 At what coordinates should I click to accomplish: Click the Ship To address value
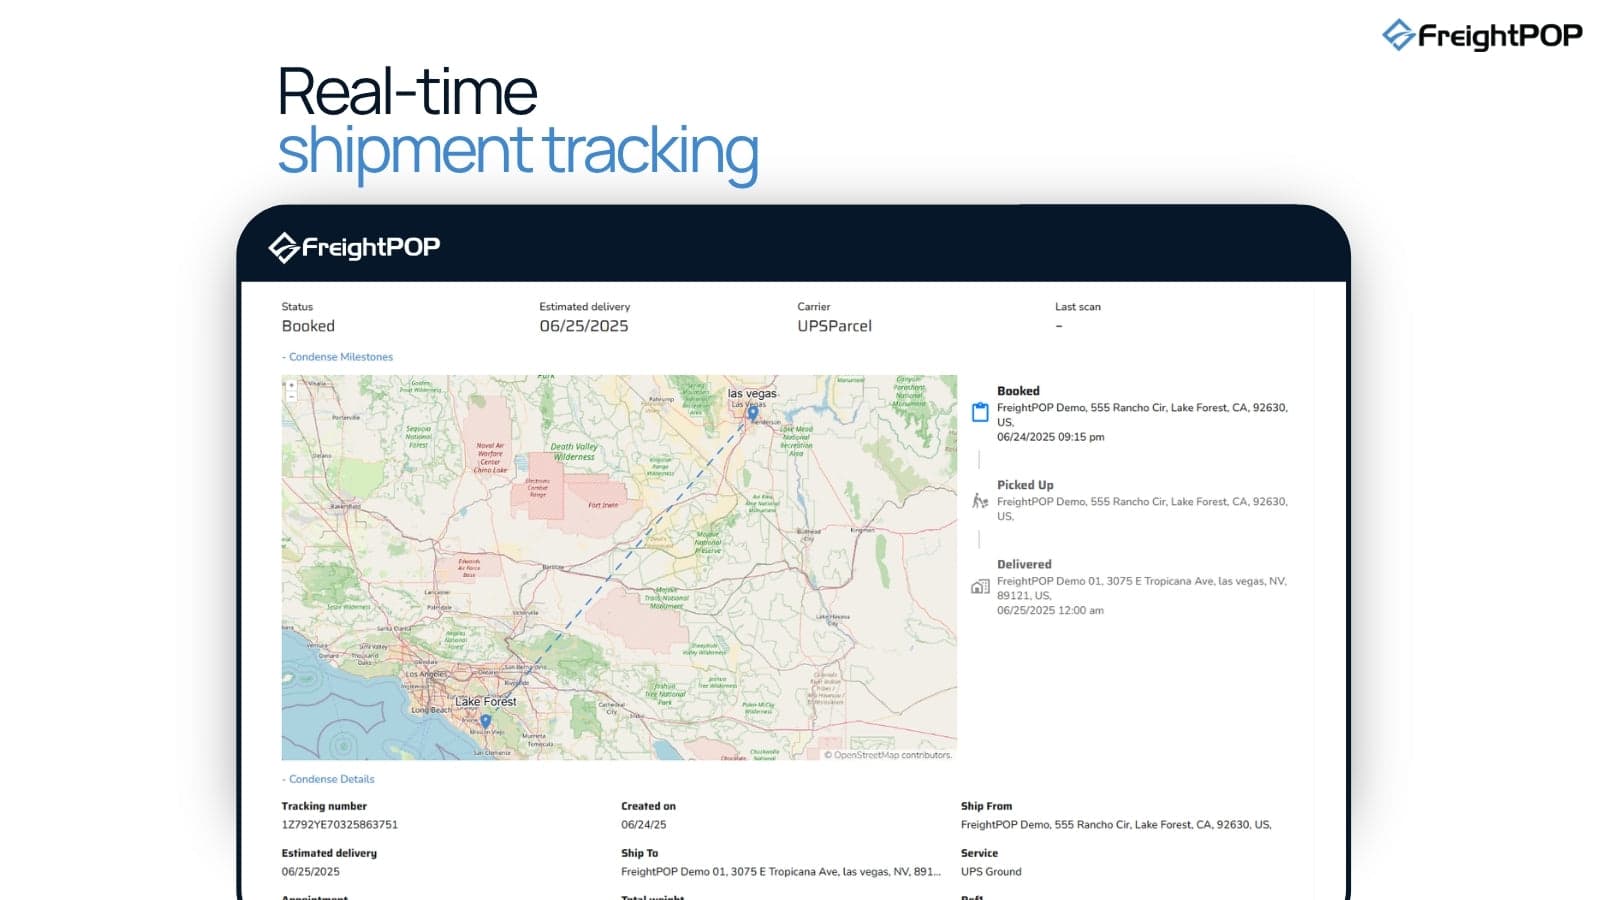[x=781, y=872]
